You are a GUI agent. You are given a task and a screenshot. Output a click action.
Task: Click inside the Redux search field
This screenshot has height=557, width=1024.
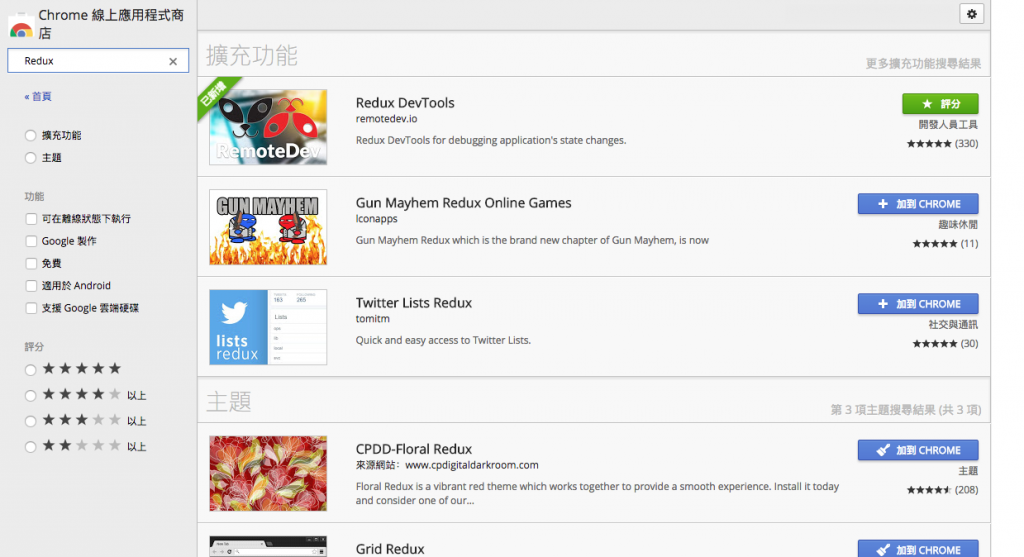98,61
